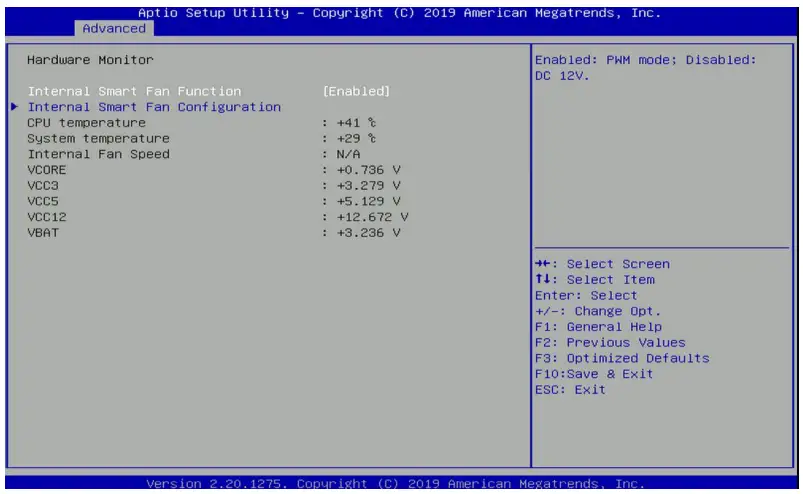Screen dimensions: 803x494
Task: Click the left-right arrows Select Screen hint
Action: click(x=602, y=264)
